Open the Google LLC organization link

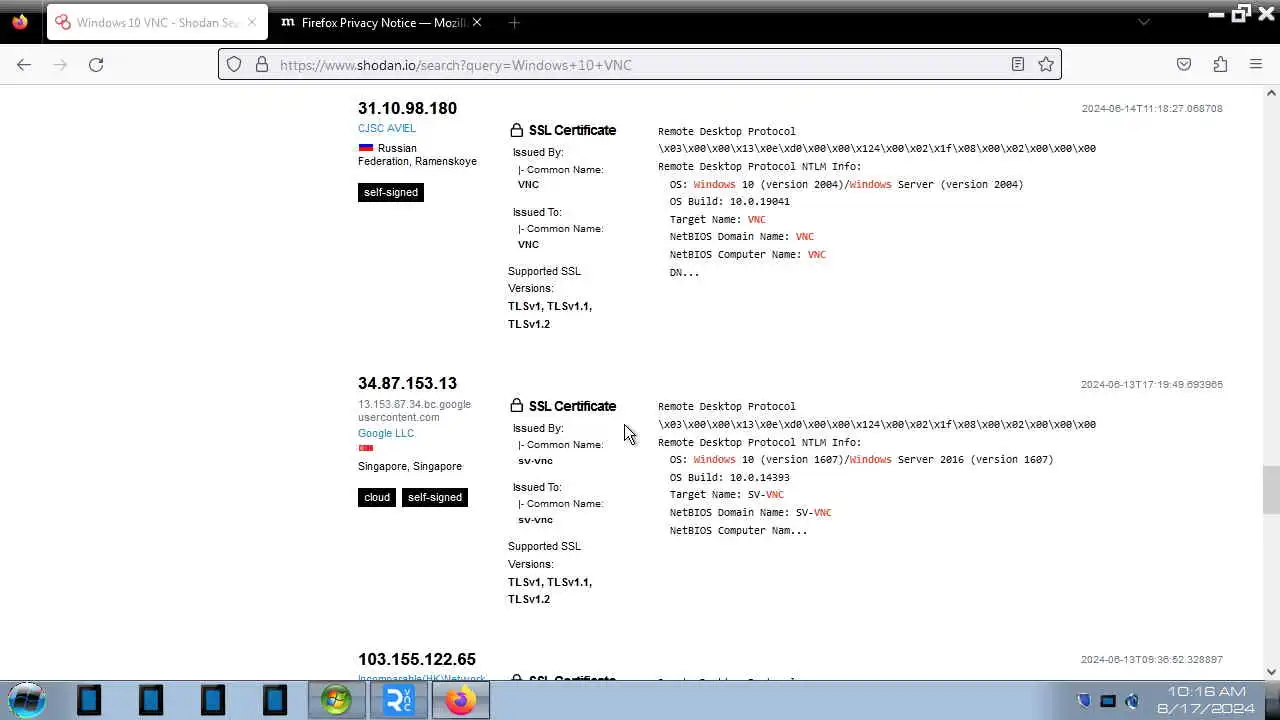(386, 433)
